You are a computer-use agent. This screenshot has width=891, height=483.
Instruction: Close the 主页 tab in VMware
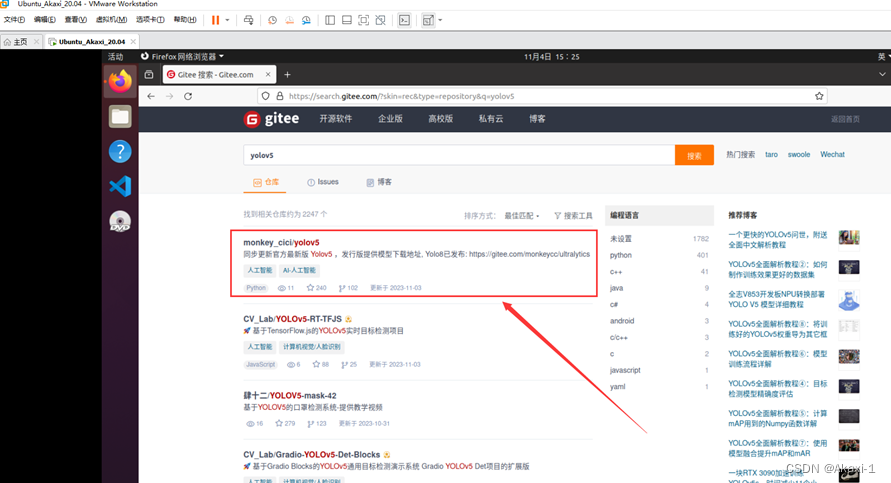(x=36, y=41)
